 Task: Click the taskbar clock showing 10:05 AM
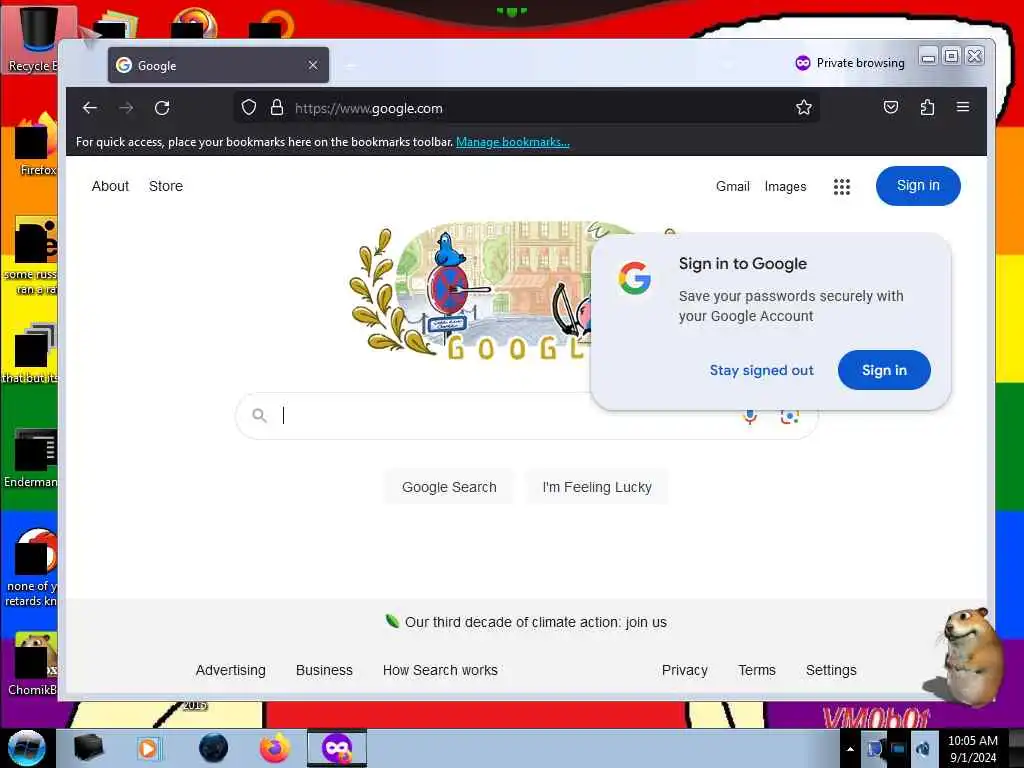coord(972,748)
